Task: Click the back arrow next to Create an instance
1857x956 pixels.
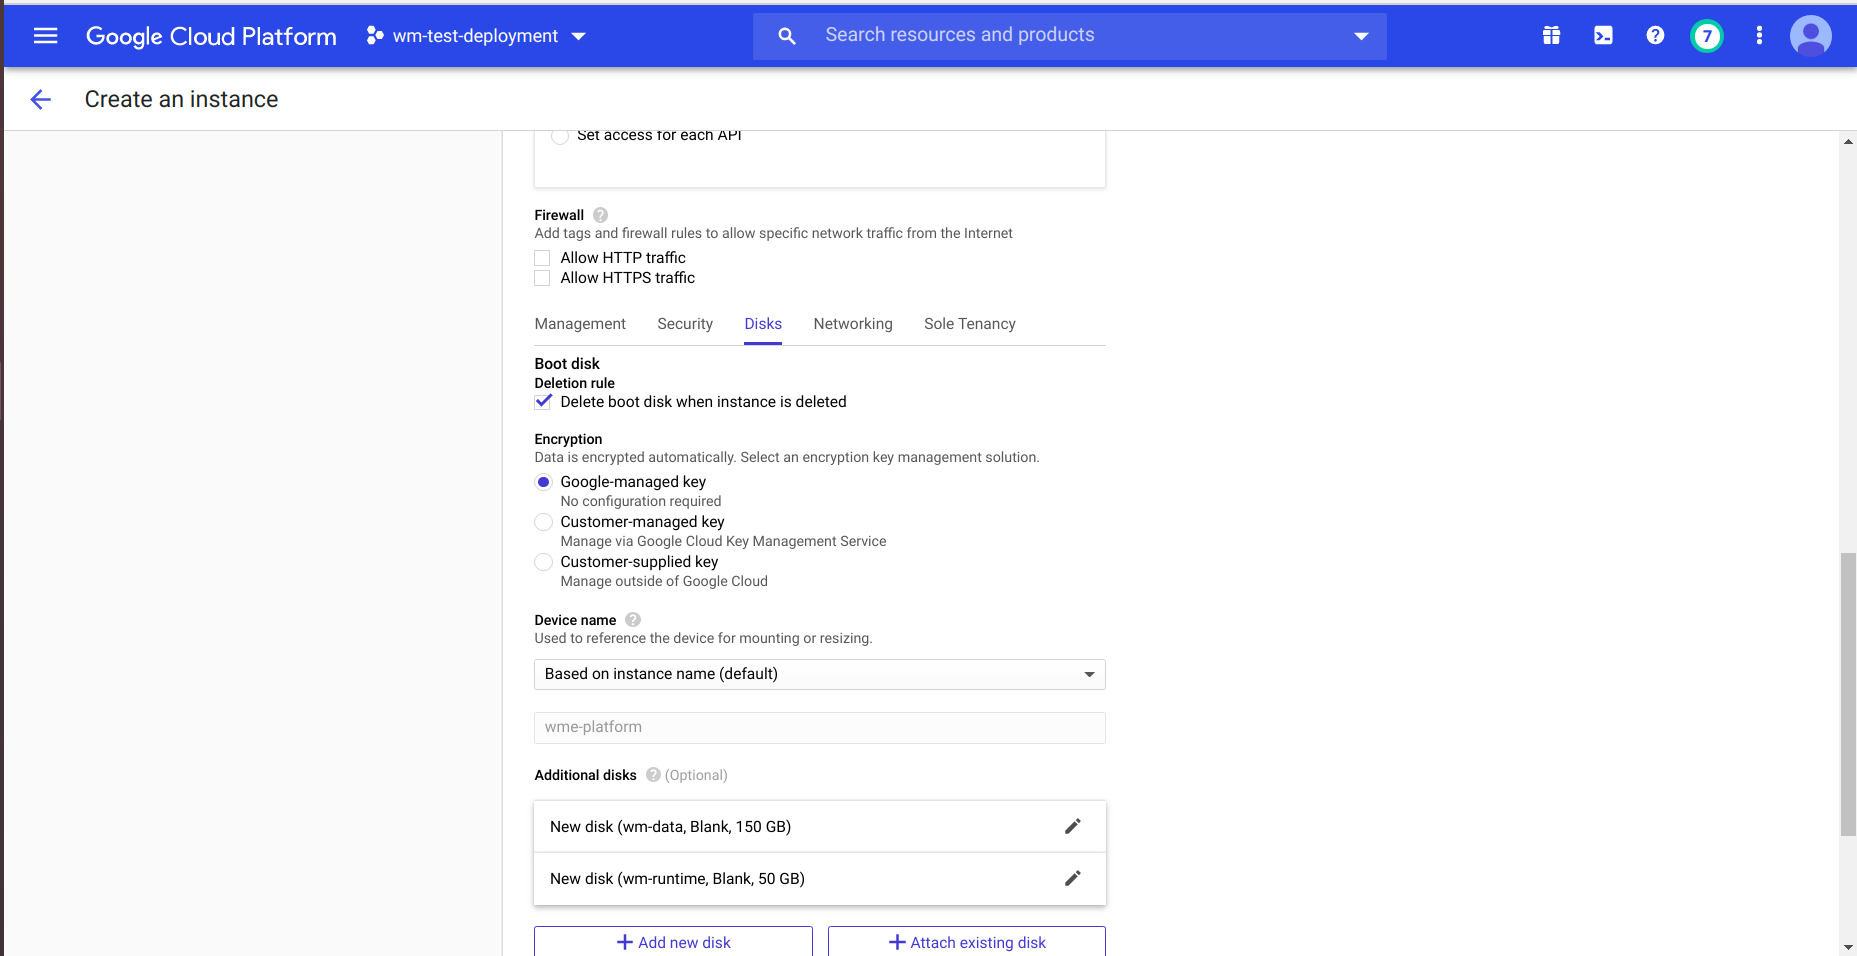Action: [x=41, y=99]
